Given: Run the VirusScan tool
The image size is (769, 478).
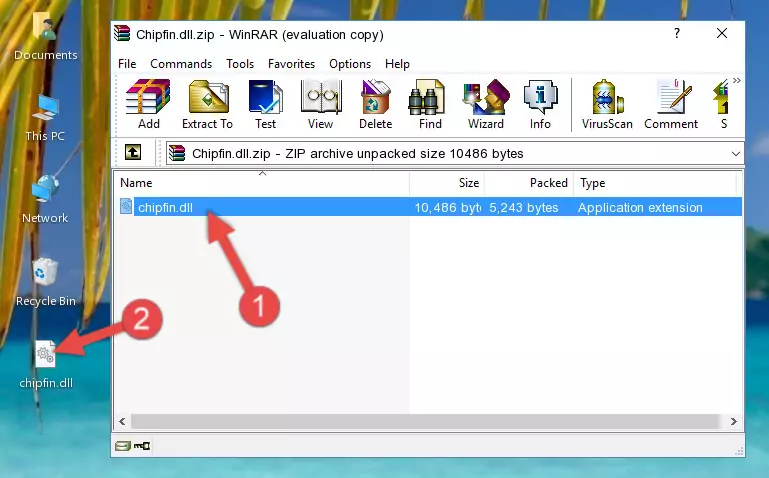Looking at the screenshot, I should click(607, 104).
